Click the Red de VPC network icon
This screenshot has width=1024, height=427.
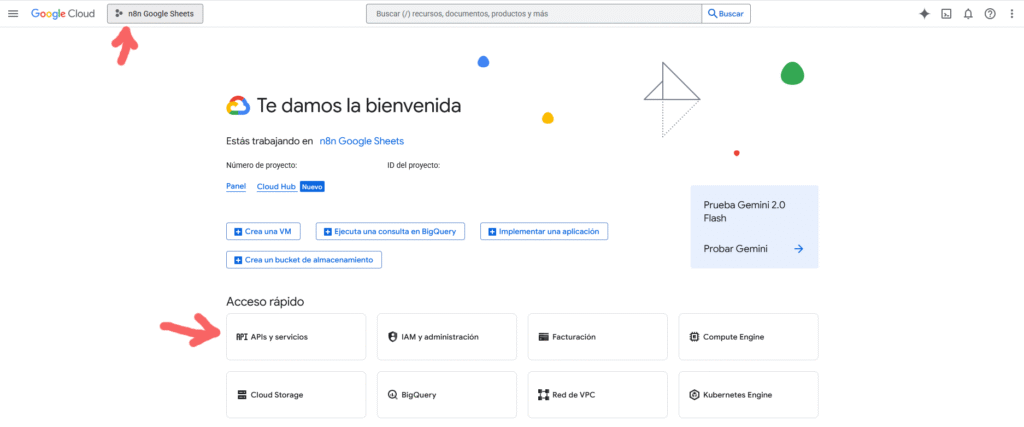point(543,395)
